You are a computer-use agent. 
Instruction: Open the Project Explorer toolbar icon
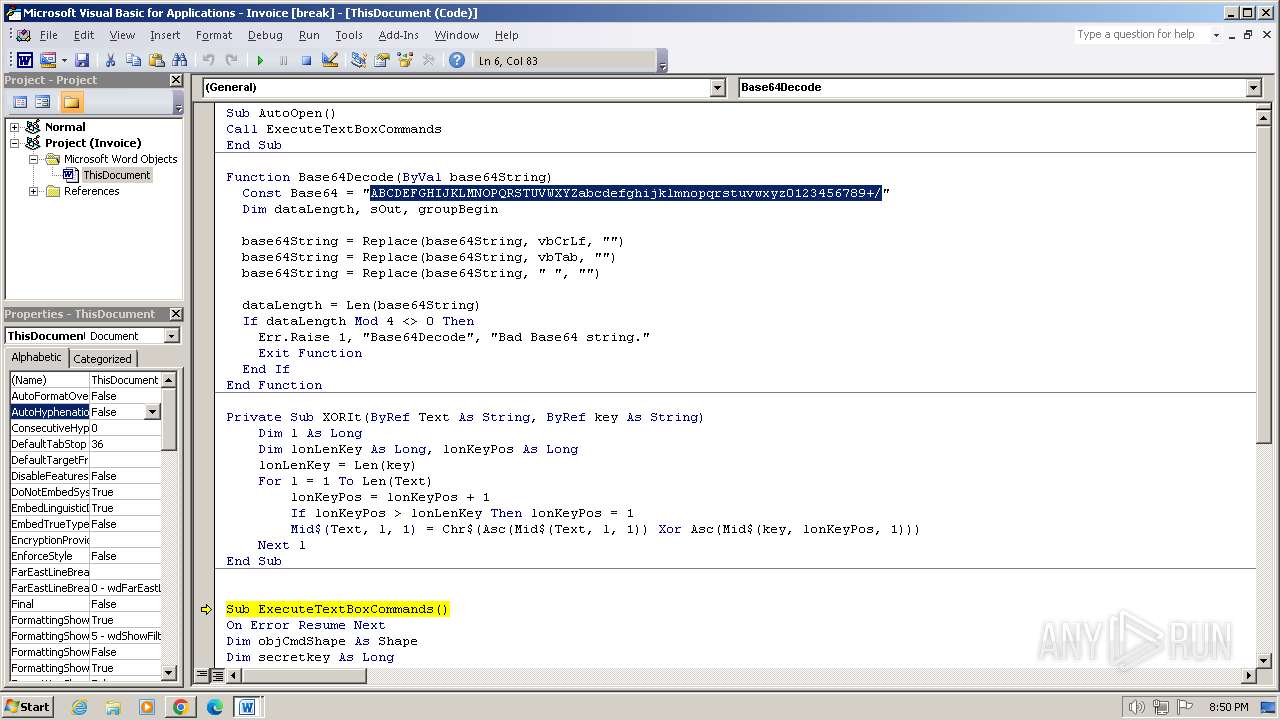click(x=358, y=61)
